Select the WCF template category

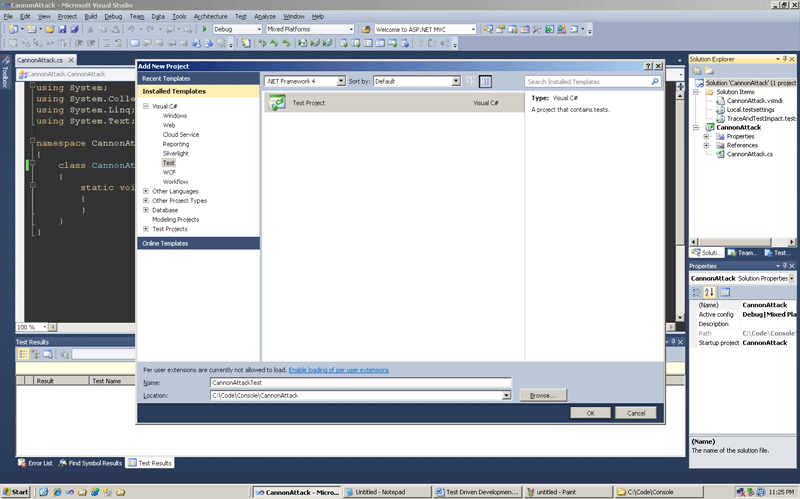[169, 172]
